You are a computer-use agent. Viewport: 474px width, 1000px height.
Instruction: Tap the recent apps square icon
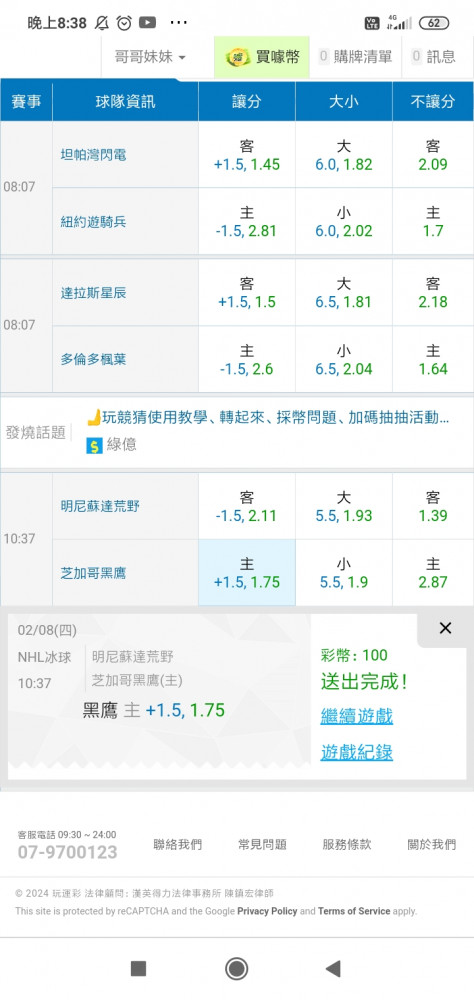(138, 969)
